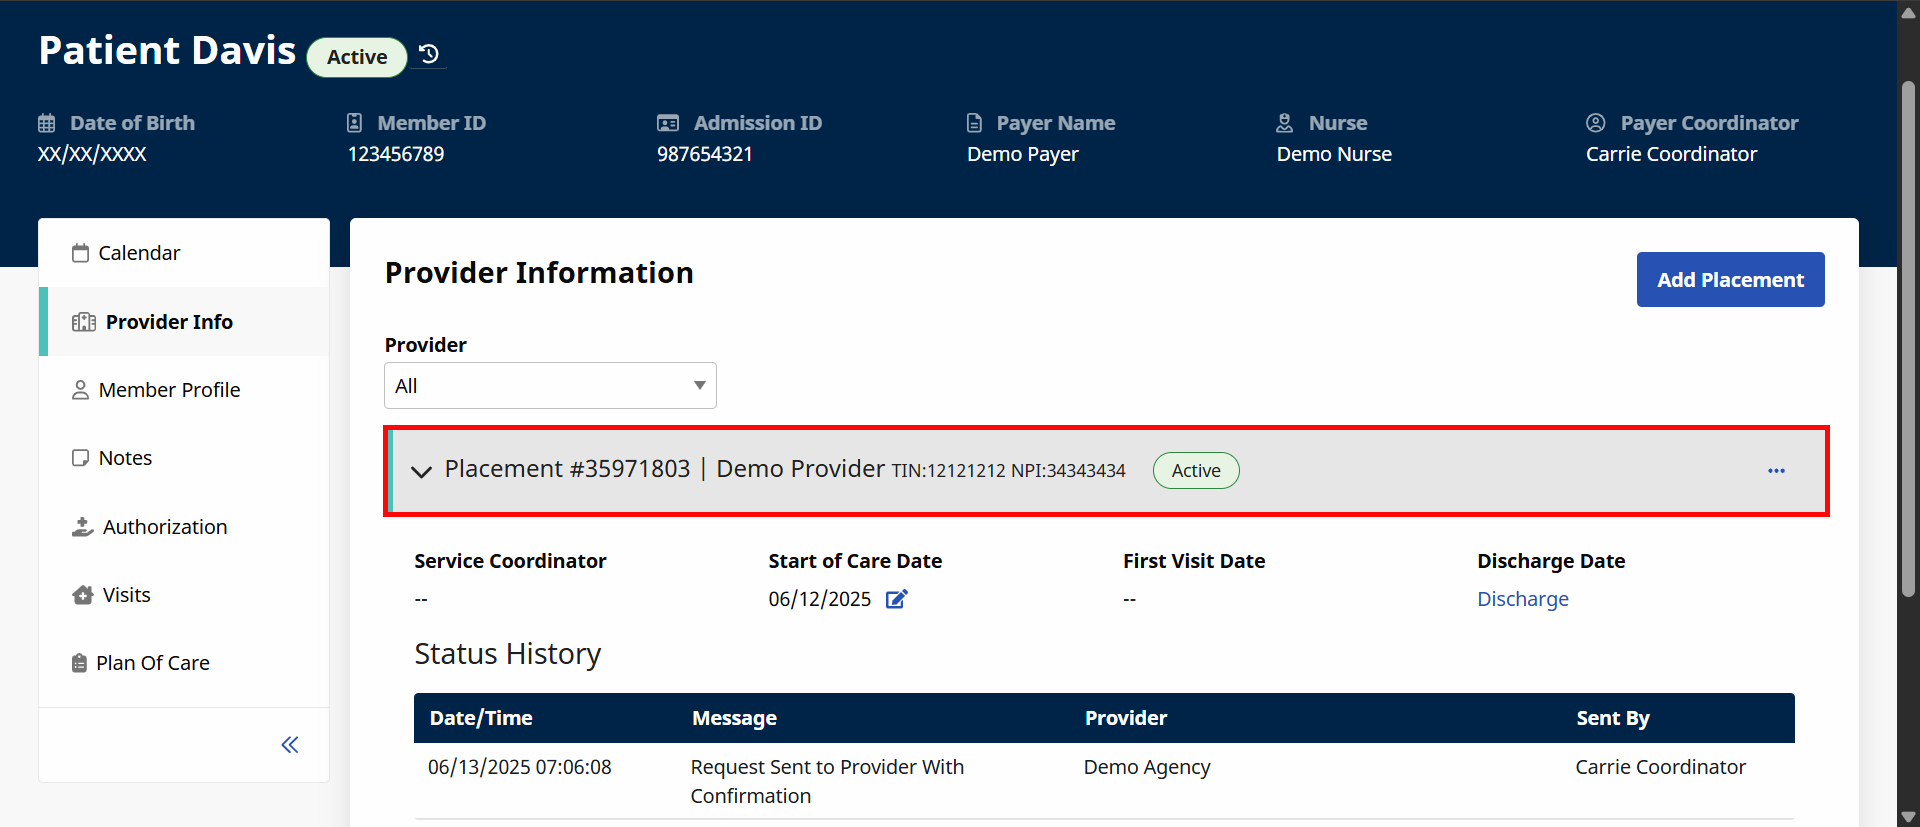The image size is (1920, 827).
Task: Collapse Placement #35971803 using the chevron
Action: (x=421, y=471)
